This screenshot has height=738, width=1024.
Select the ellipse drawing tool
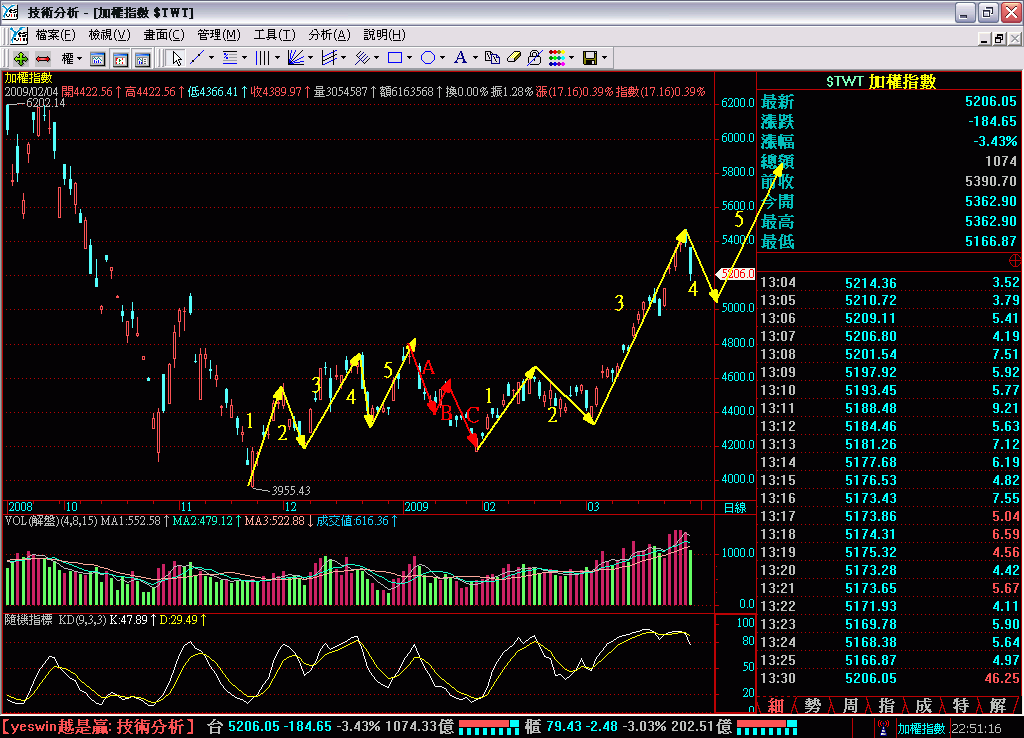click(x=428, y=58)
